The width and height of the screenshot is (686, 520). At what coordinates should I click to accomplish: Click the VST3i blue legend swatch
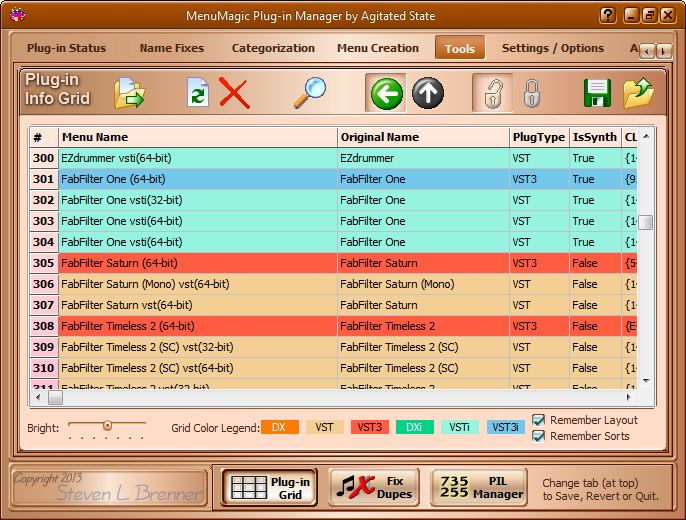505,427
